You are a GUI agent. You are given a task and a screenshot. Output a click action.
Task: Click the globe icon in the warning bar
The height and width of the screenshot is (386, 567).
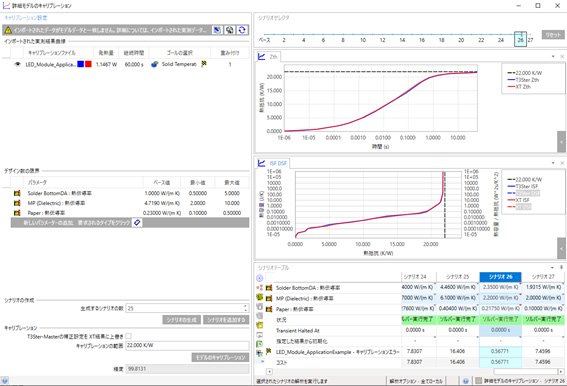230,30
